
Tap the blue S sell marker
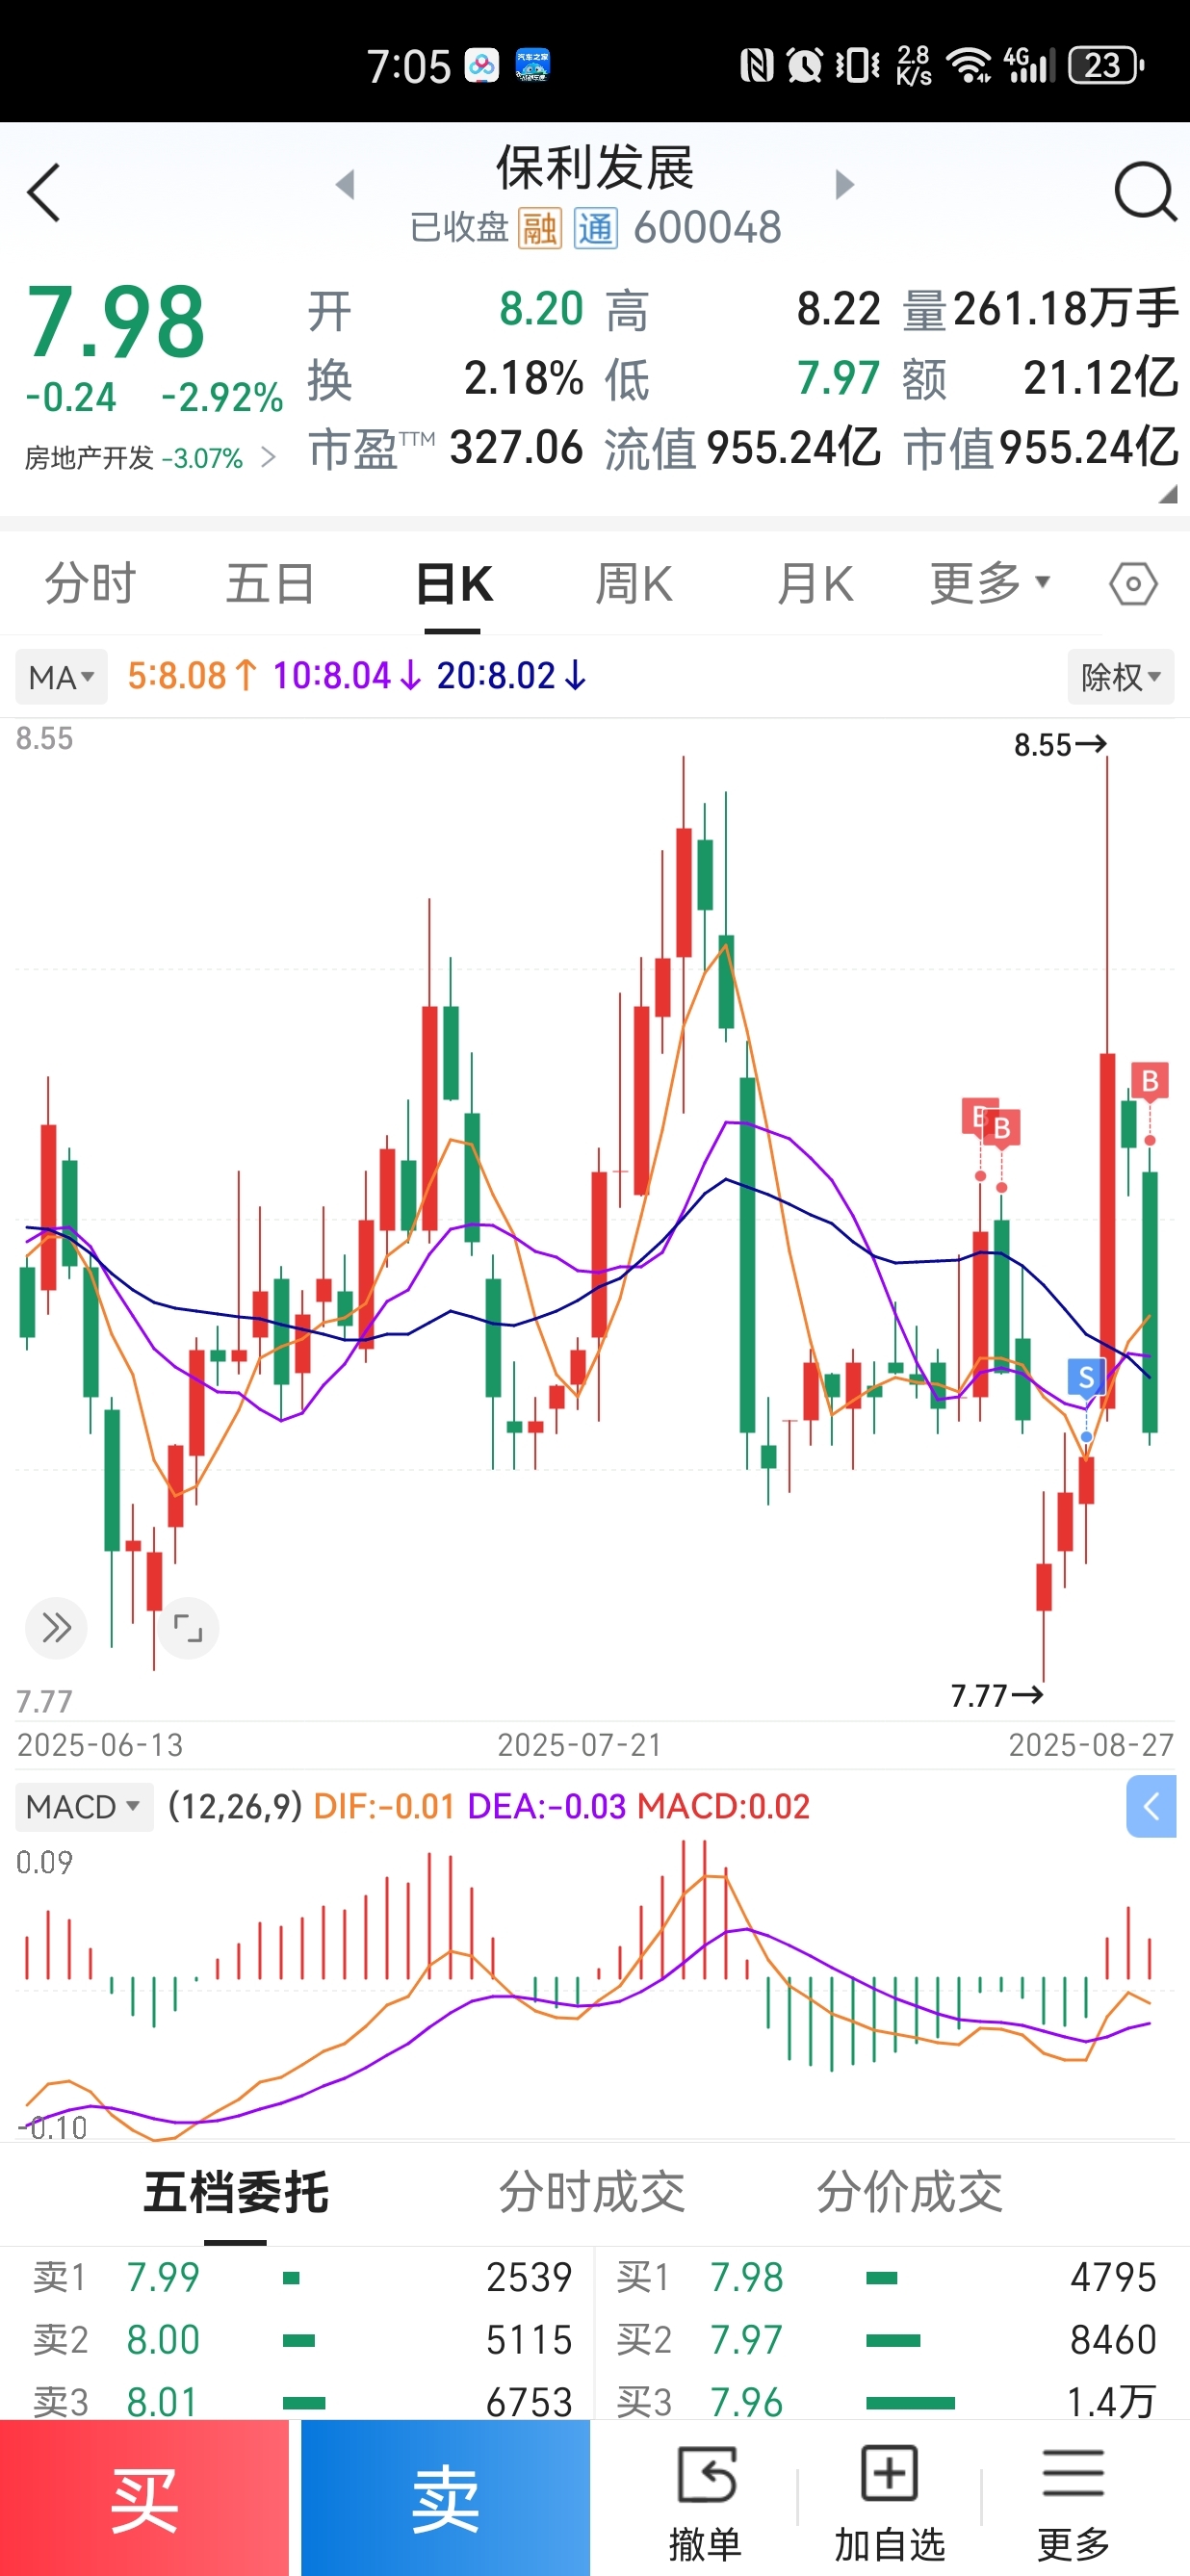1086,1377
